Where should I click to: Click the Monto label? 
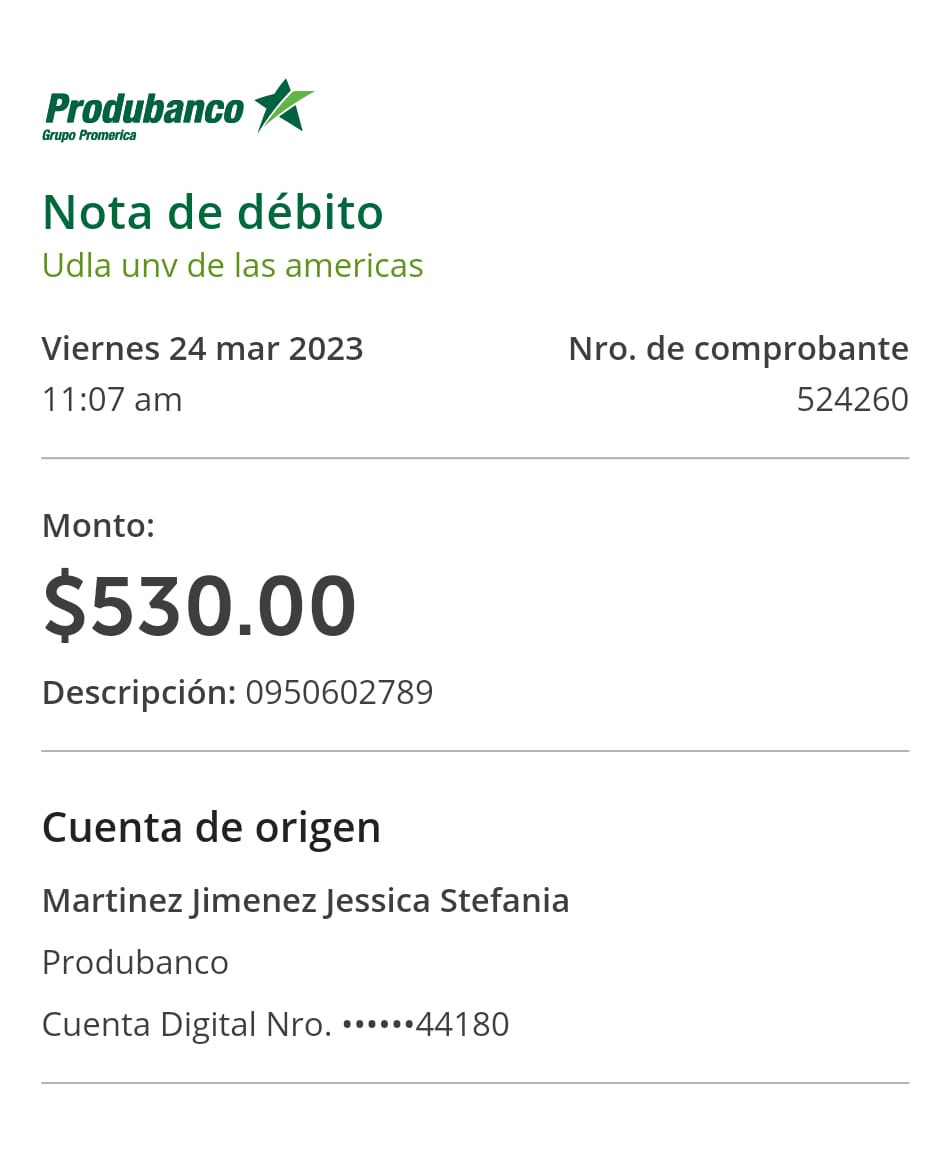(x=98, y=526)
